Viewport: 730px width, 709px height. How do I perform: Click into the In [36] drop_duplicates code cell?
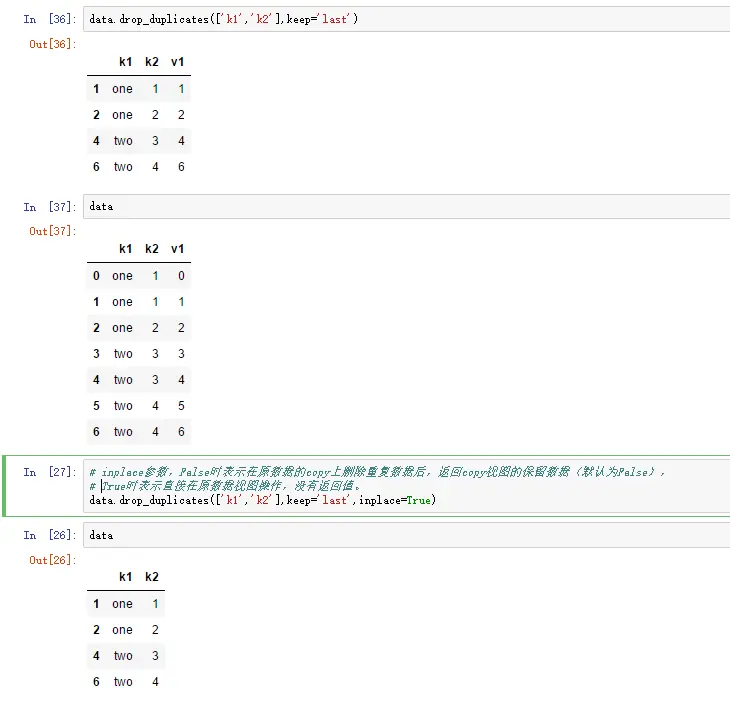(406, 19)
